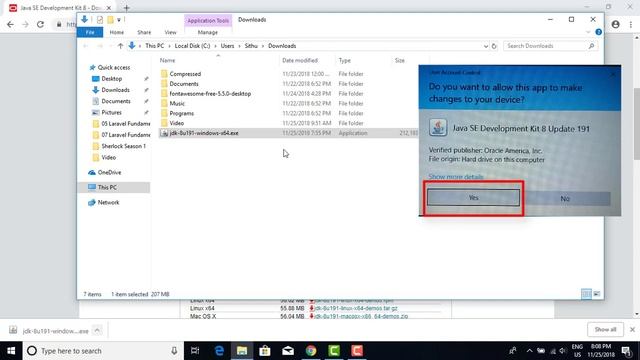Viewport: 640px width, 360px height.
Task: Click Chrome reload page button
Action: (x=40, y=24)
